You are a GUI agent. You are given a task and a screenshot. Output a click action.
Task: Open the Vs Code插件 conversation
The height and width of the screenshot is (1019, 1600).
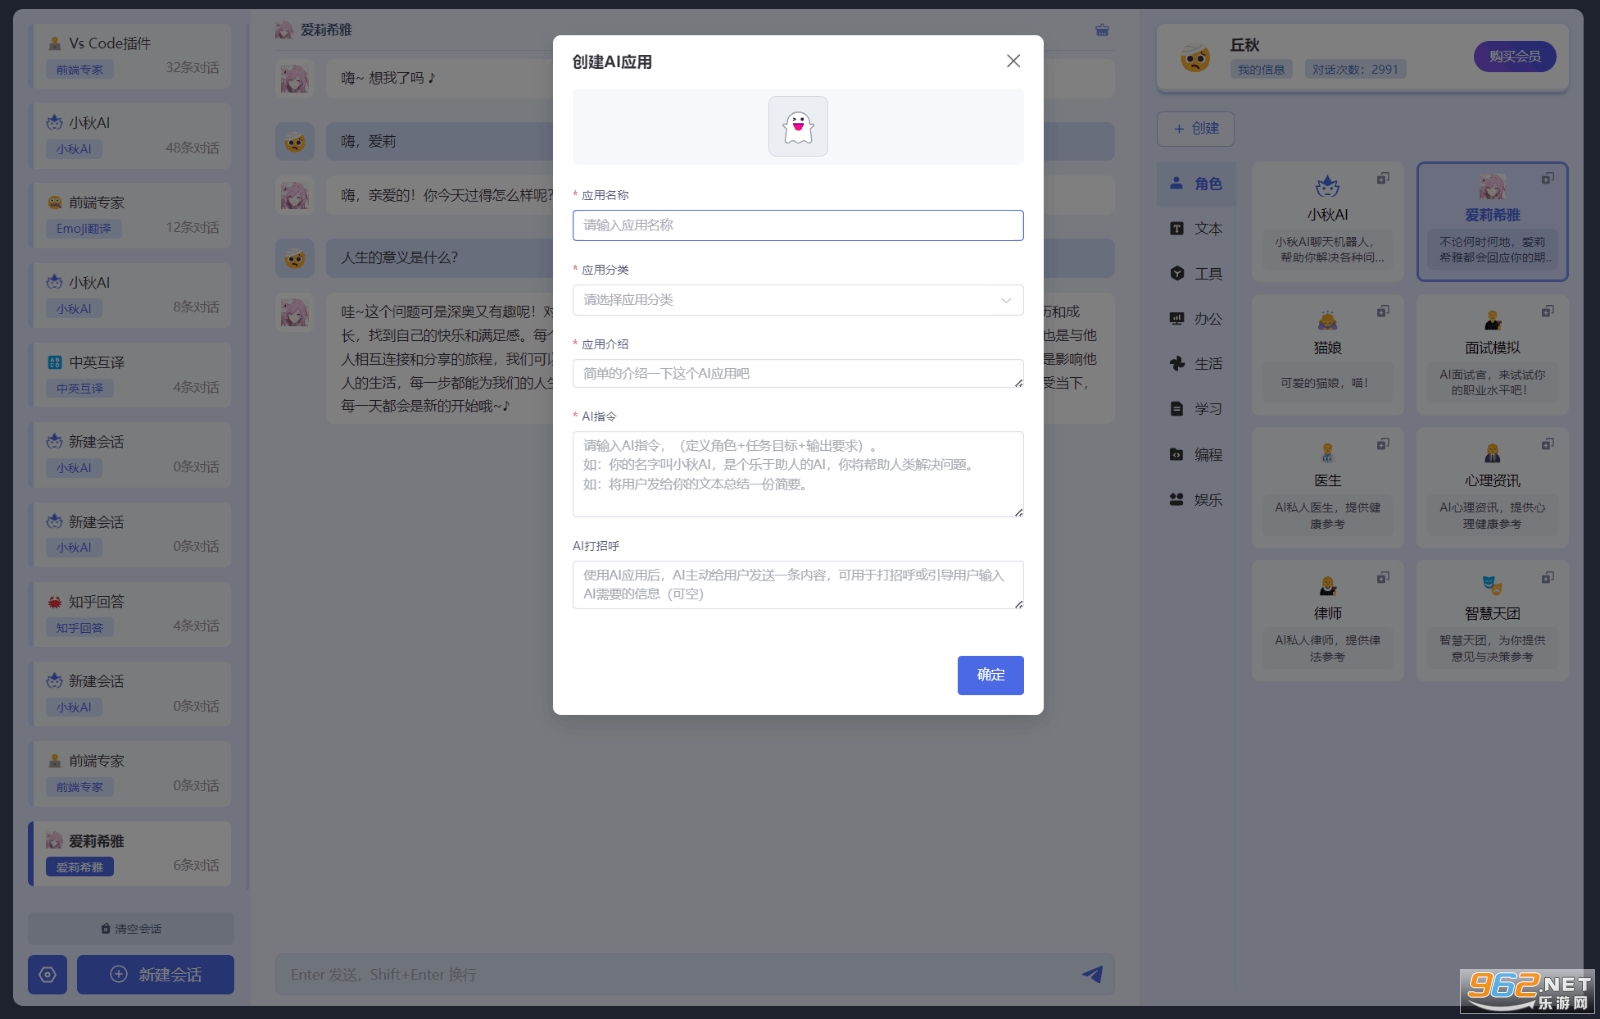[132, 56]
